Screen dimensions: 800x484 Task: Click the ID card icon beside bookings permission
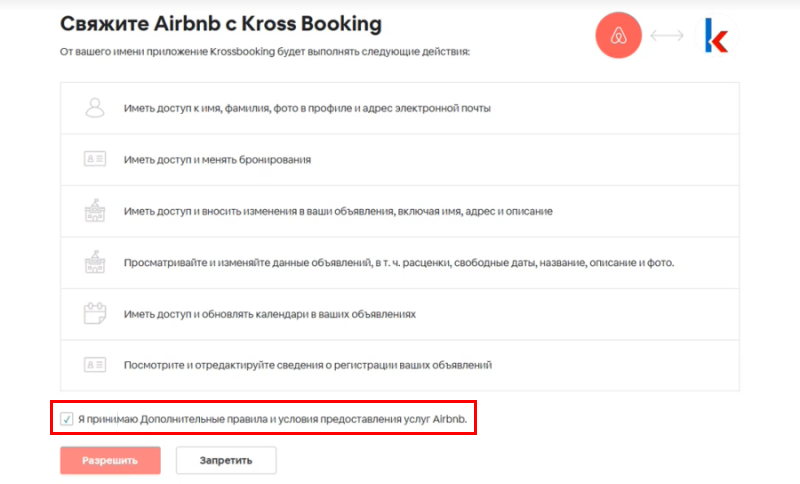coord(95,159)
